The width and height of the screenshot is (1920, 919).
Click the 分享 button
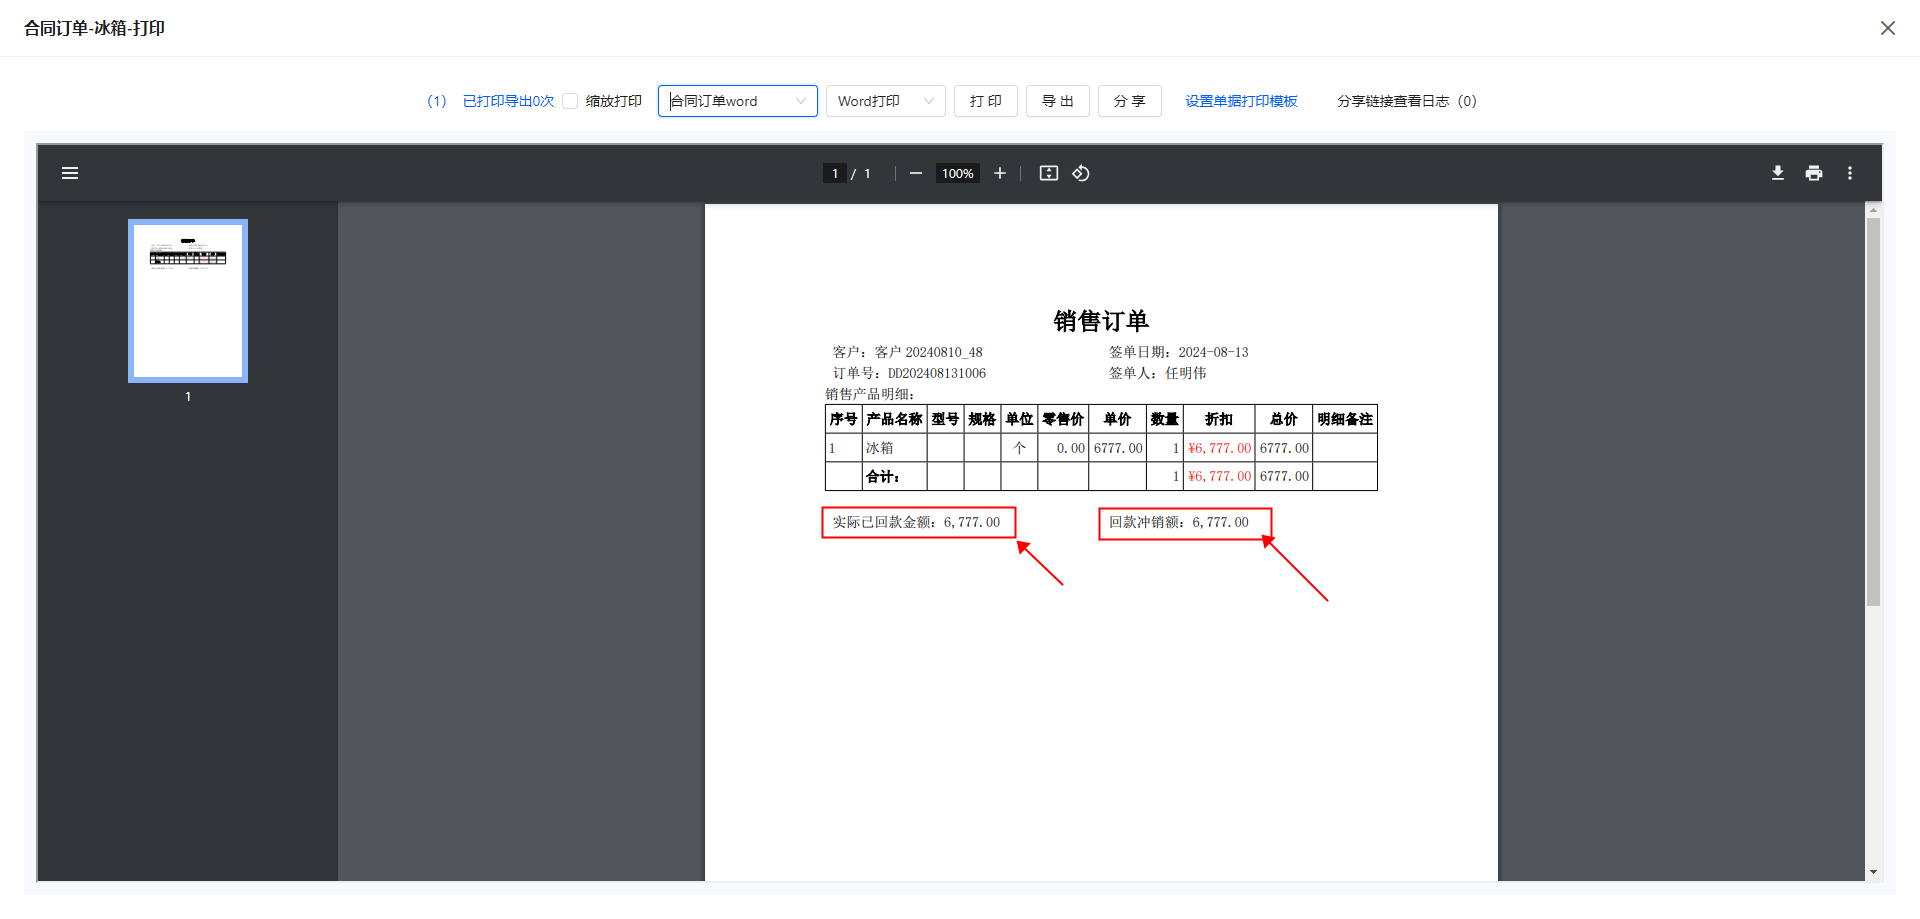1130,101
